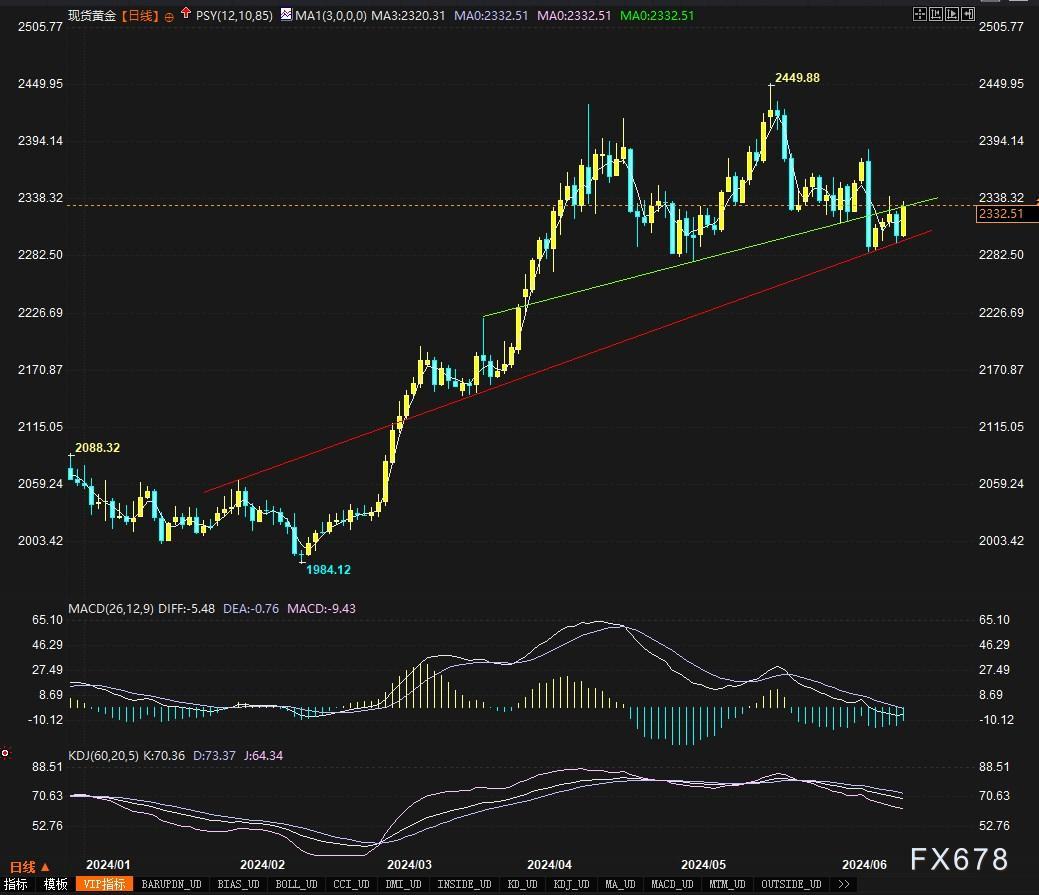This screenshot has width=1039, height=895.
Task: Select the BOLL_UD indicator tab
Action: point(294,884)
